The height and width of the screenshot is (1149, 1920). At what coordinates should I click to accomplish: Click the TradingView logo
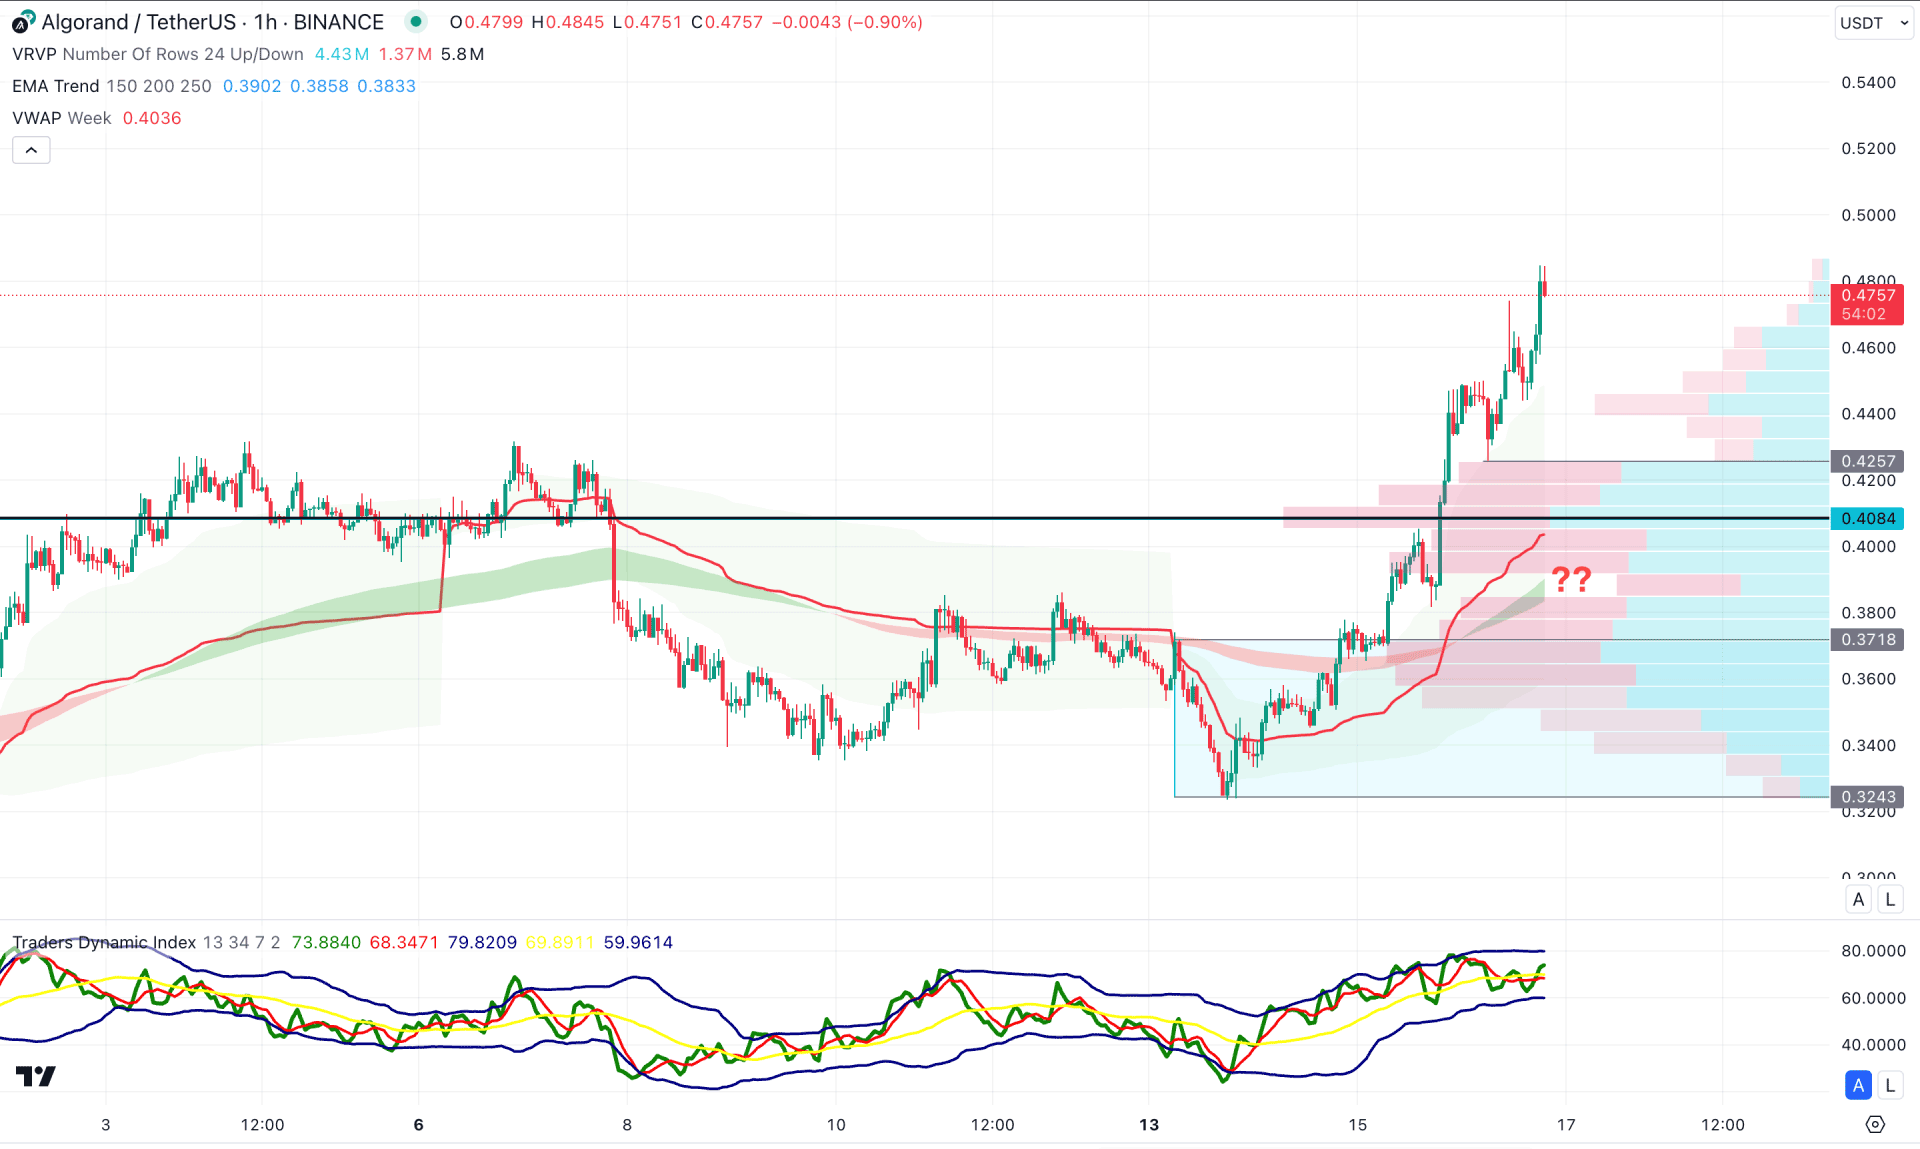tap(36, 1076)
